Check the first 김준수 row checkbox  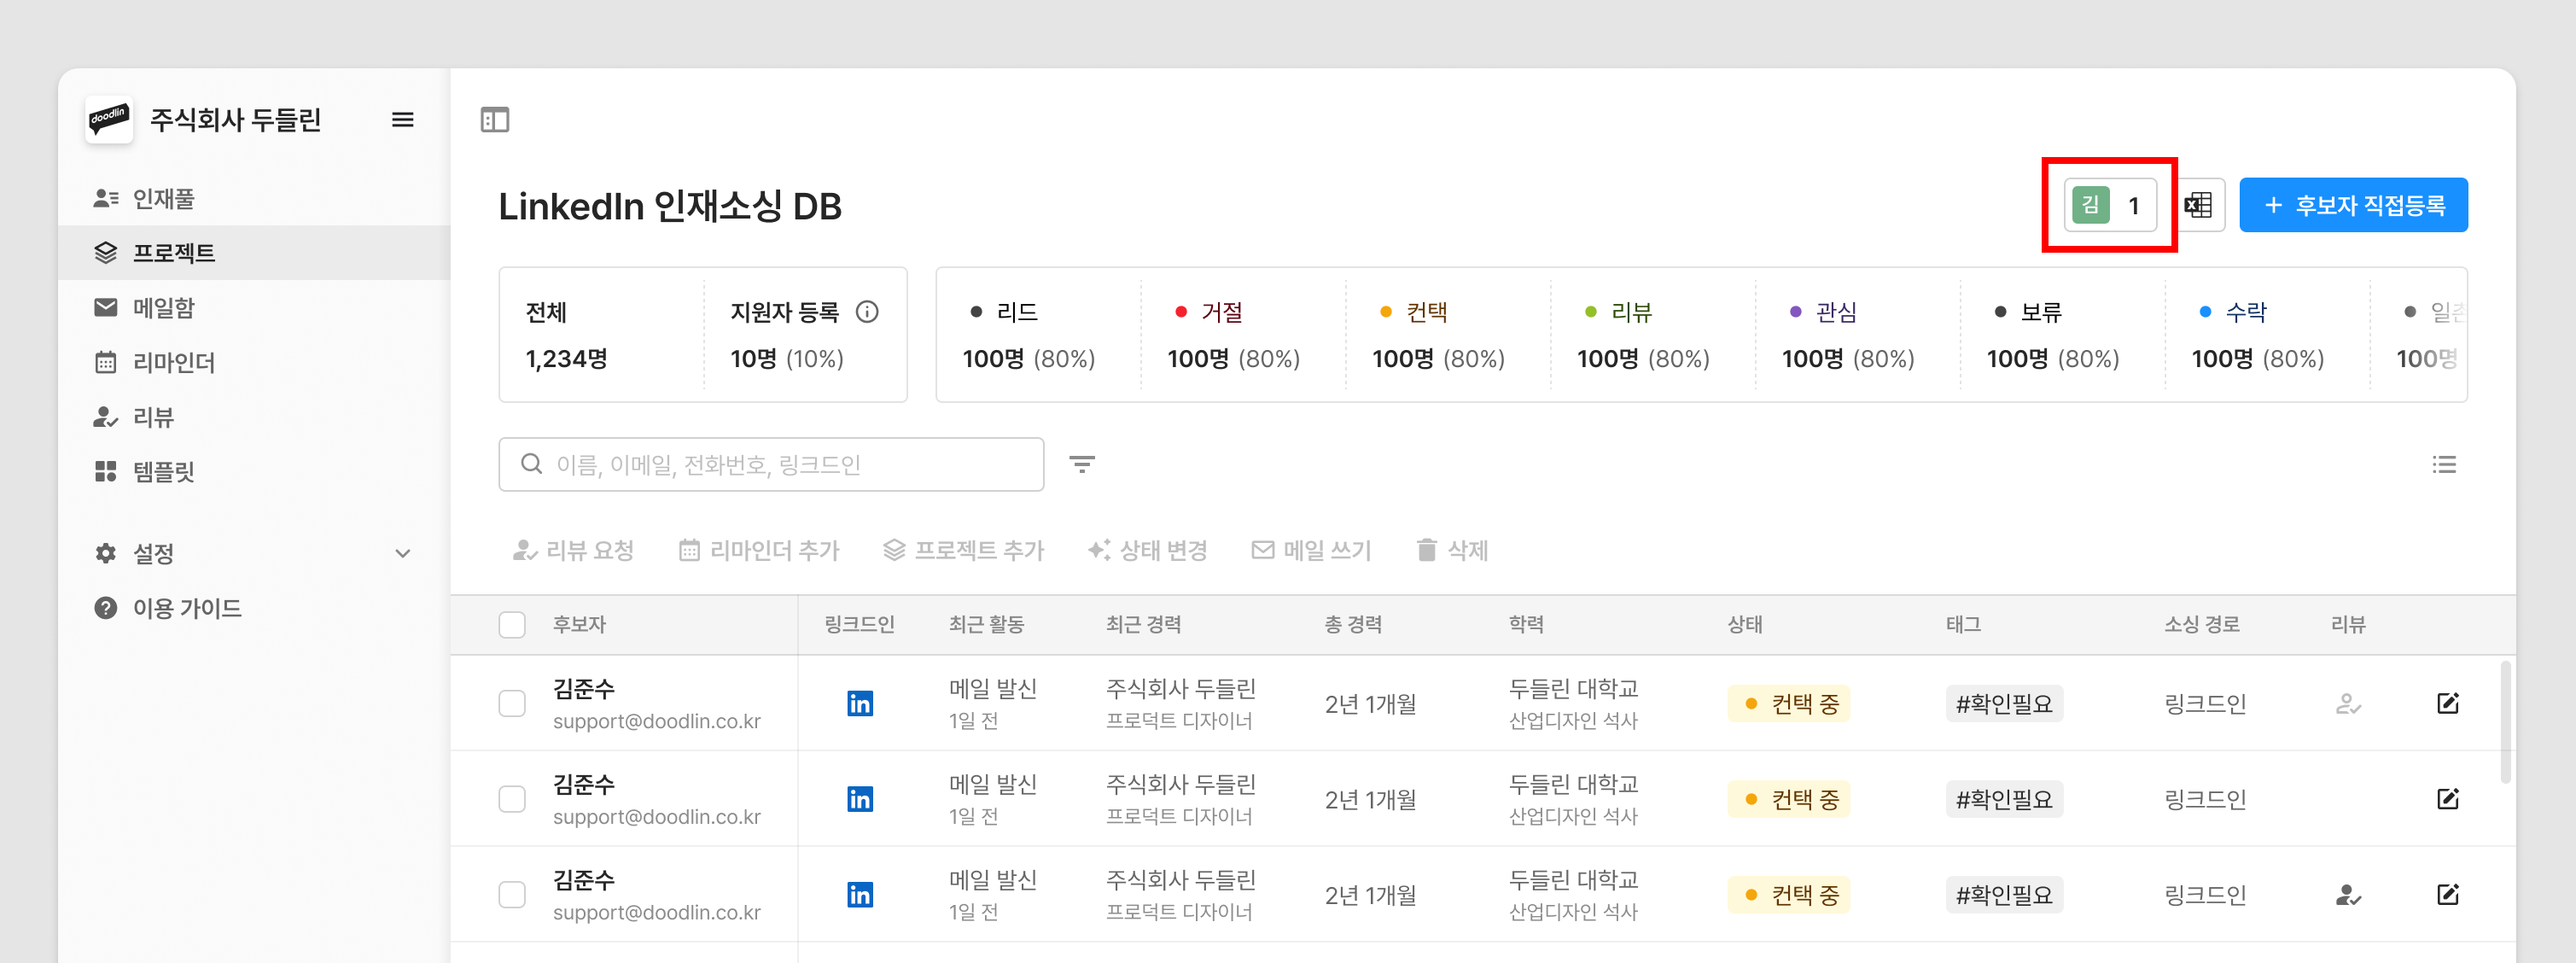[512, 703]
